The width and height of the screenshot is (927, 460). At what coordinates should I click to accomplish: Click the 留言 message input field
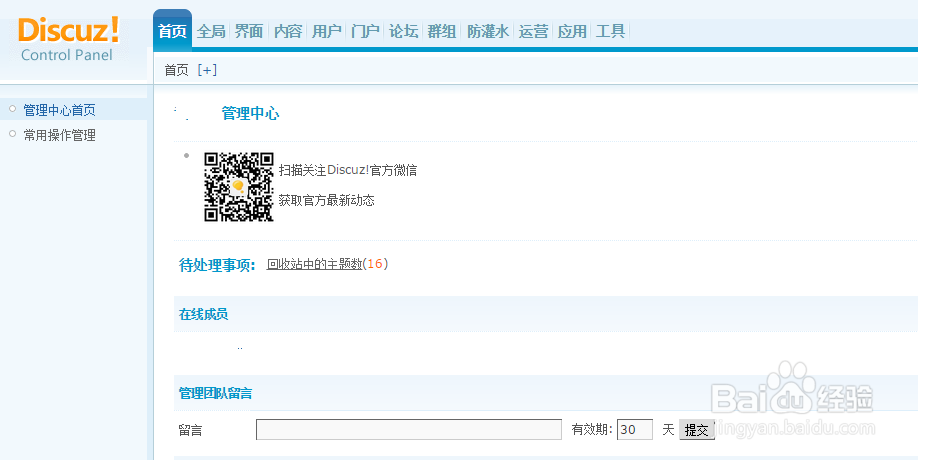pyautogui.click(x=409, y=430)
